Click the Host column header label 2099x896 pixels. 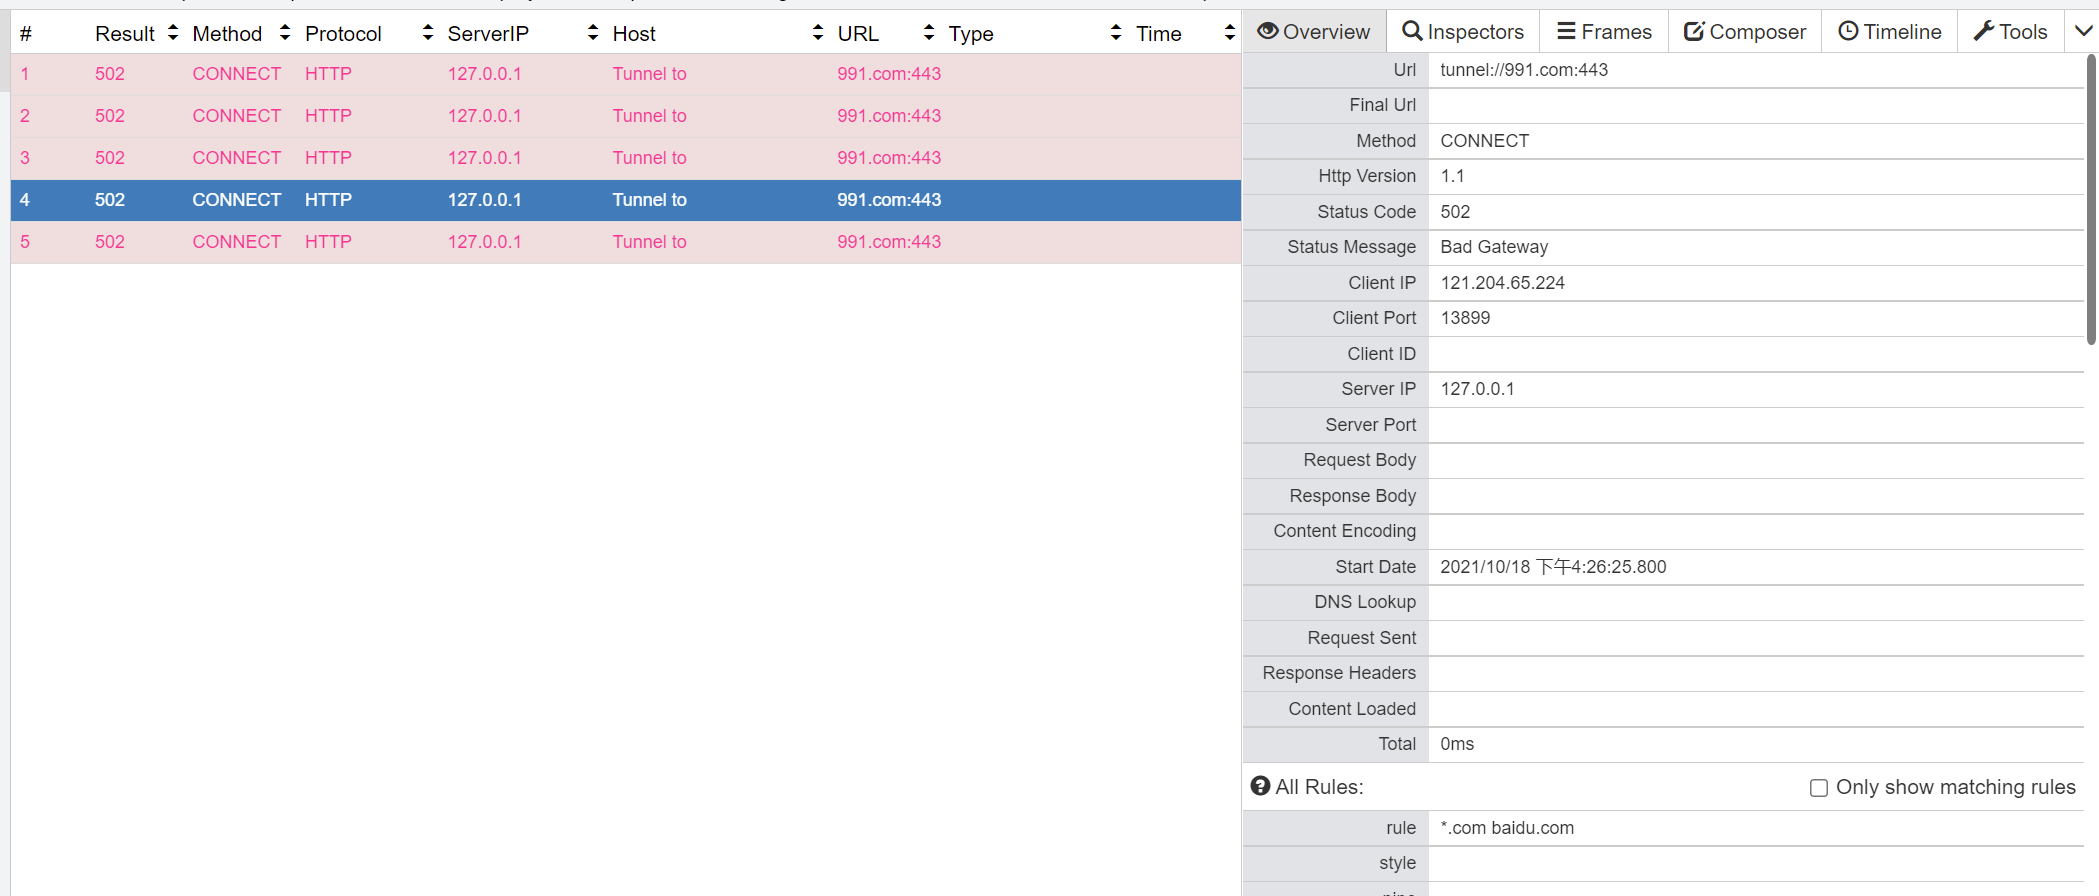634,34
